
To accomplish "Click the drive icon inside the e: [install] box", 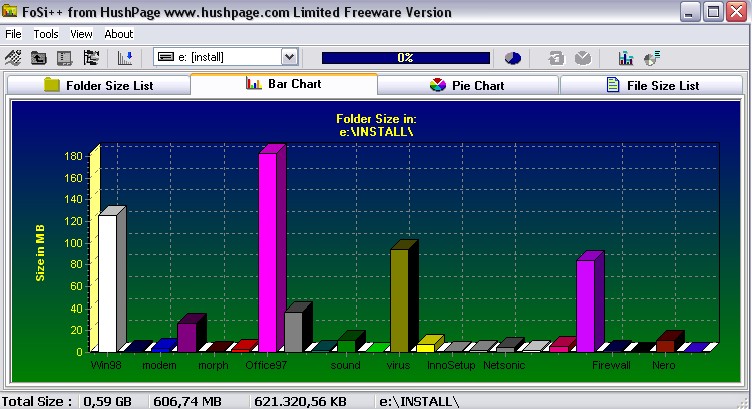I will tap(166, 57).
